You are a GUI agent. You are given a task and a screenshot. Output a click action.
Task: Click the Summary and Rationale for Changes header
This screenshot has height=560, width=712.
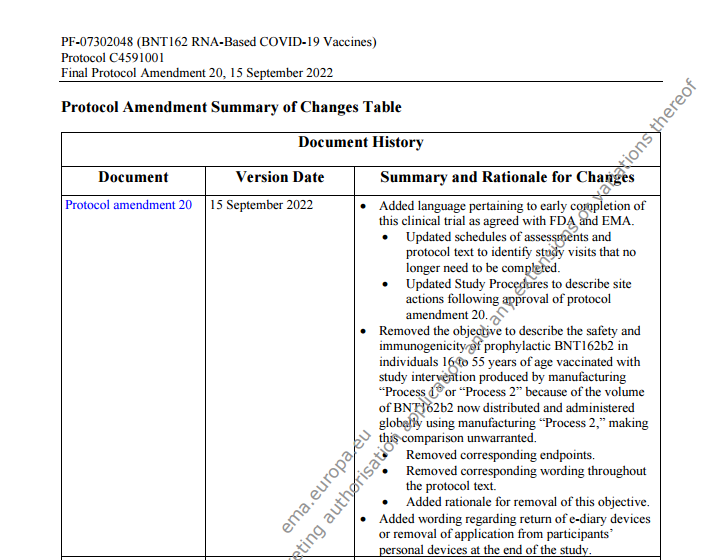[x=507, y=177]
